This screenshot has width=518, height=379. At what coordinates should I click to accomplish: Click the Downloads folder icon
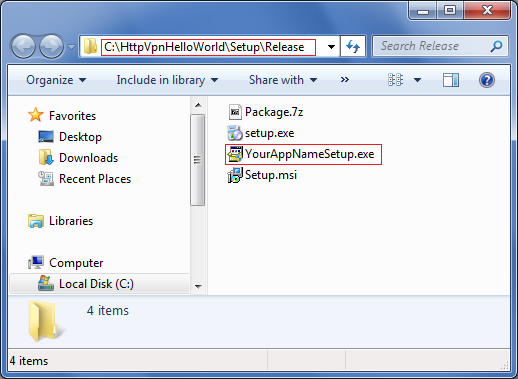click(x=46, y=157)
